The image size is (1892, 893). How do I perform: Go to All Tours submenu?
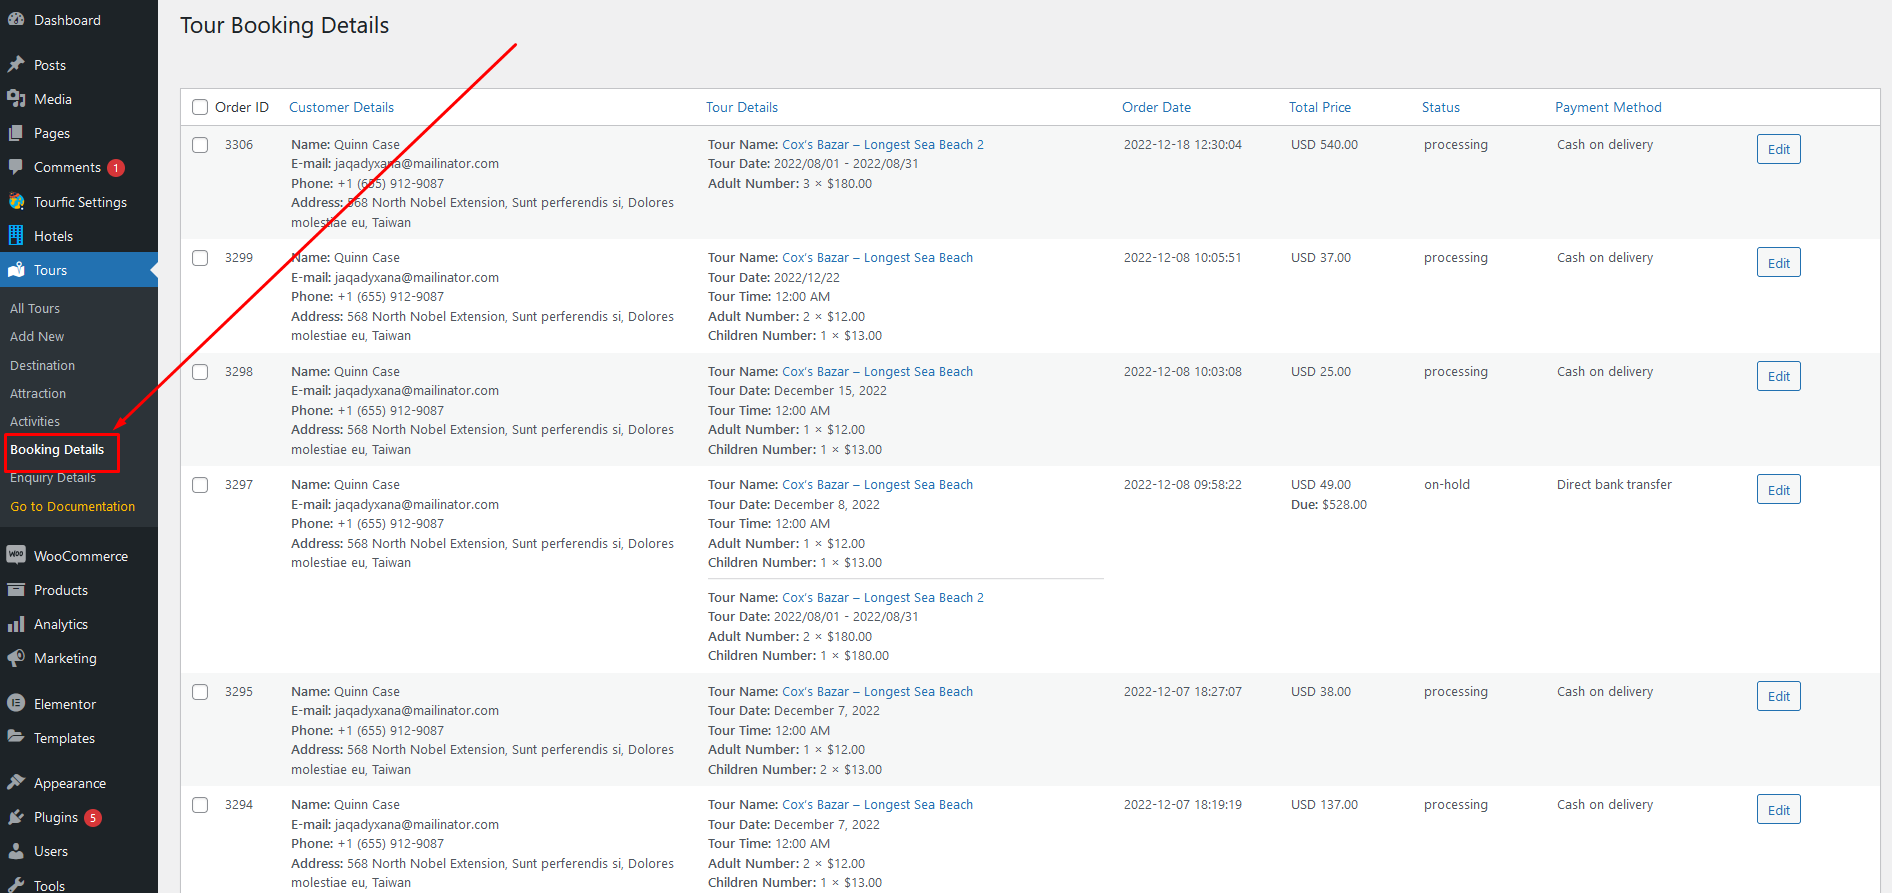[x=35, y=309]
